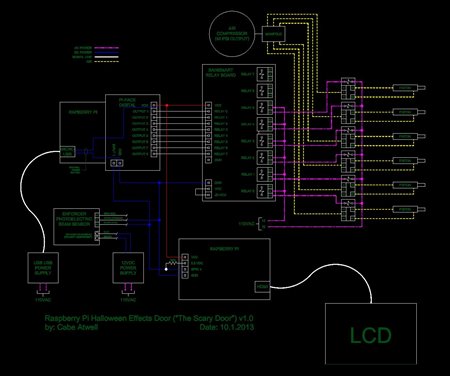Click the Air Compressor circle symbol
450x376 pixels.
[x=232, y=33]
